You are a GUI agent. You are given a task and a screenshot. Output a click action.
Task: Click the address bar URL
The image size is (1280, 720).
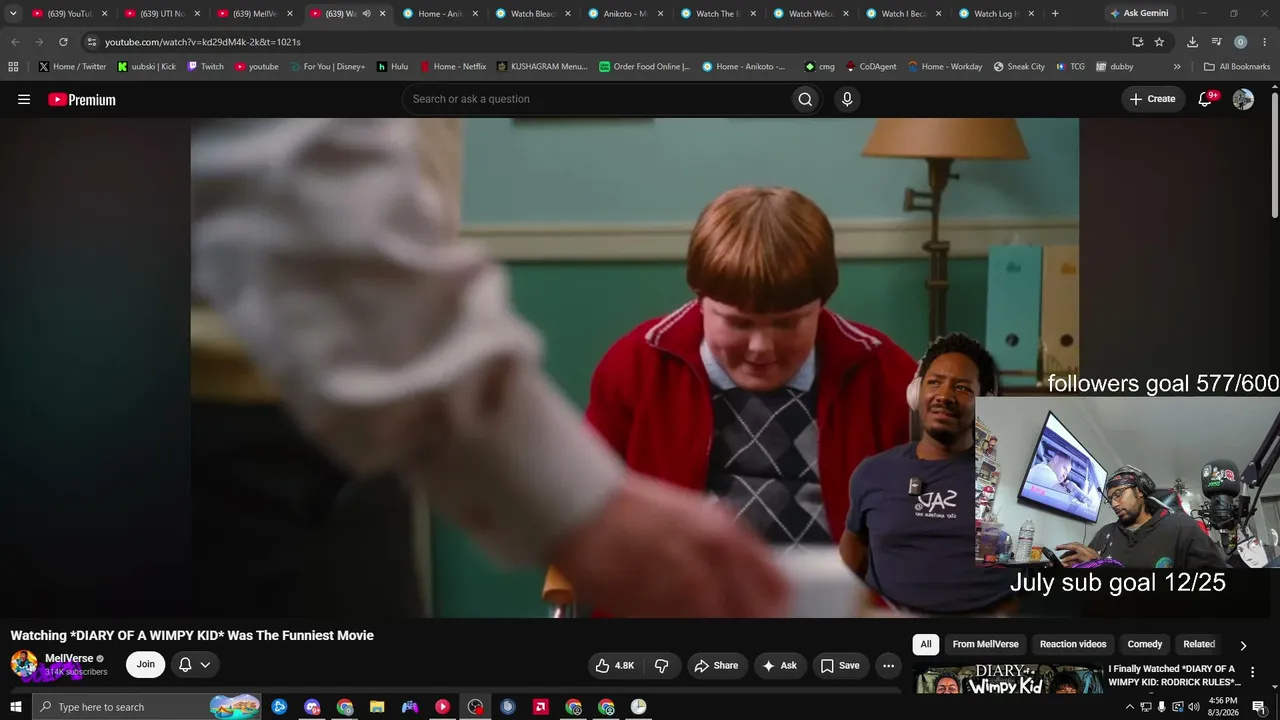coord(203,42)
